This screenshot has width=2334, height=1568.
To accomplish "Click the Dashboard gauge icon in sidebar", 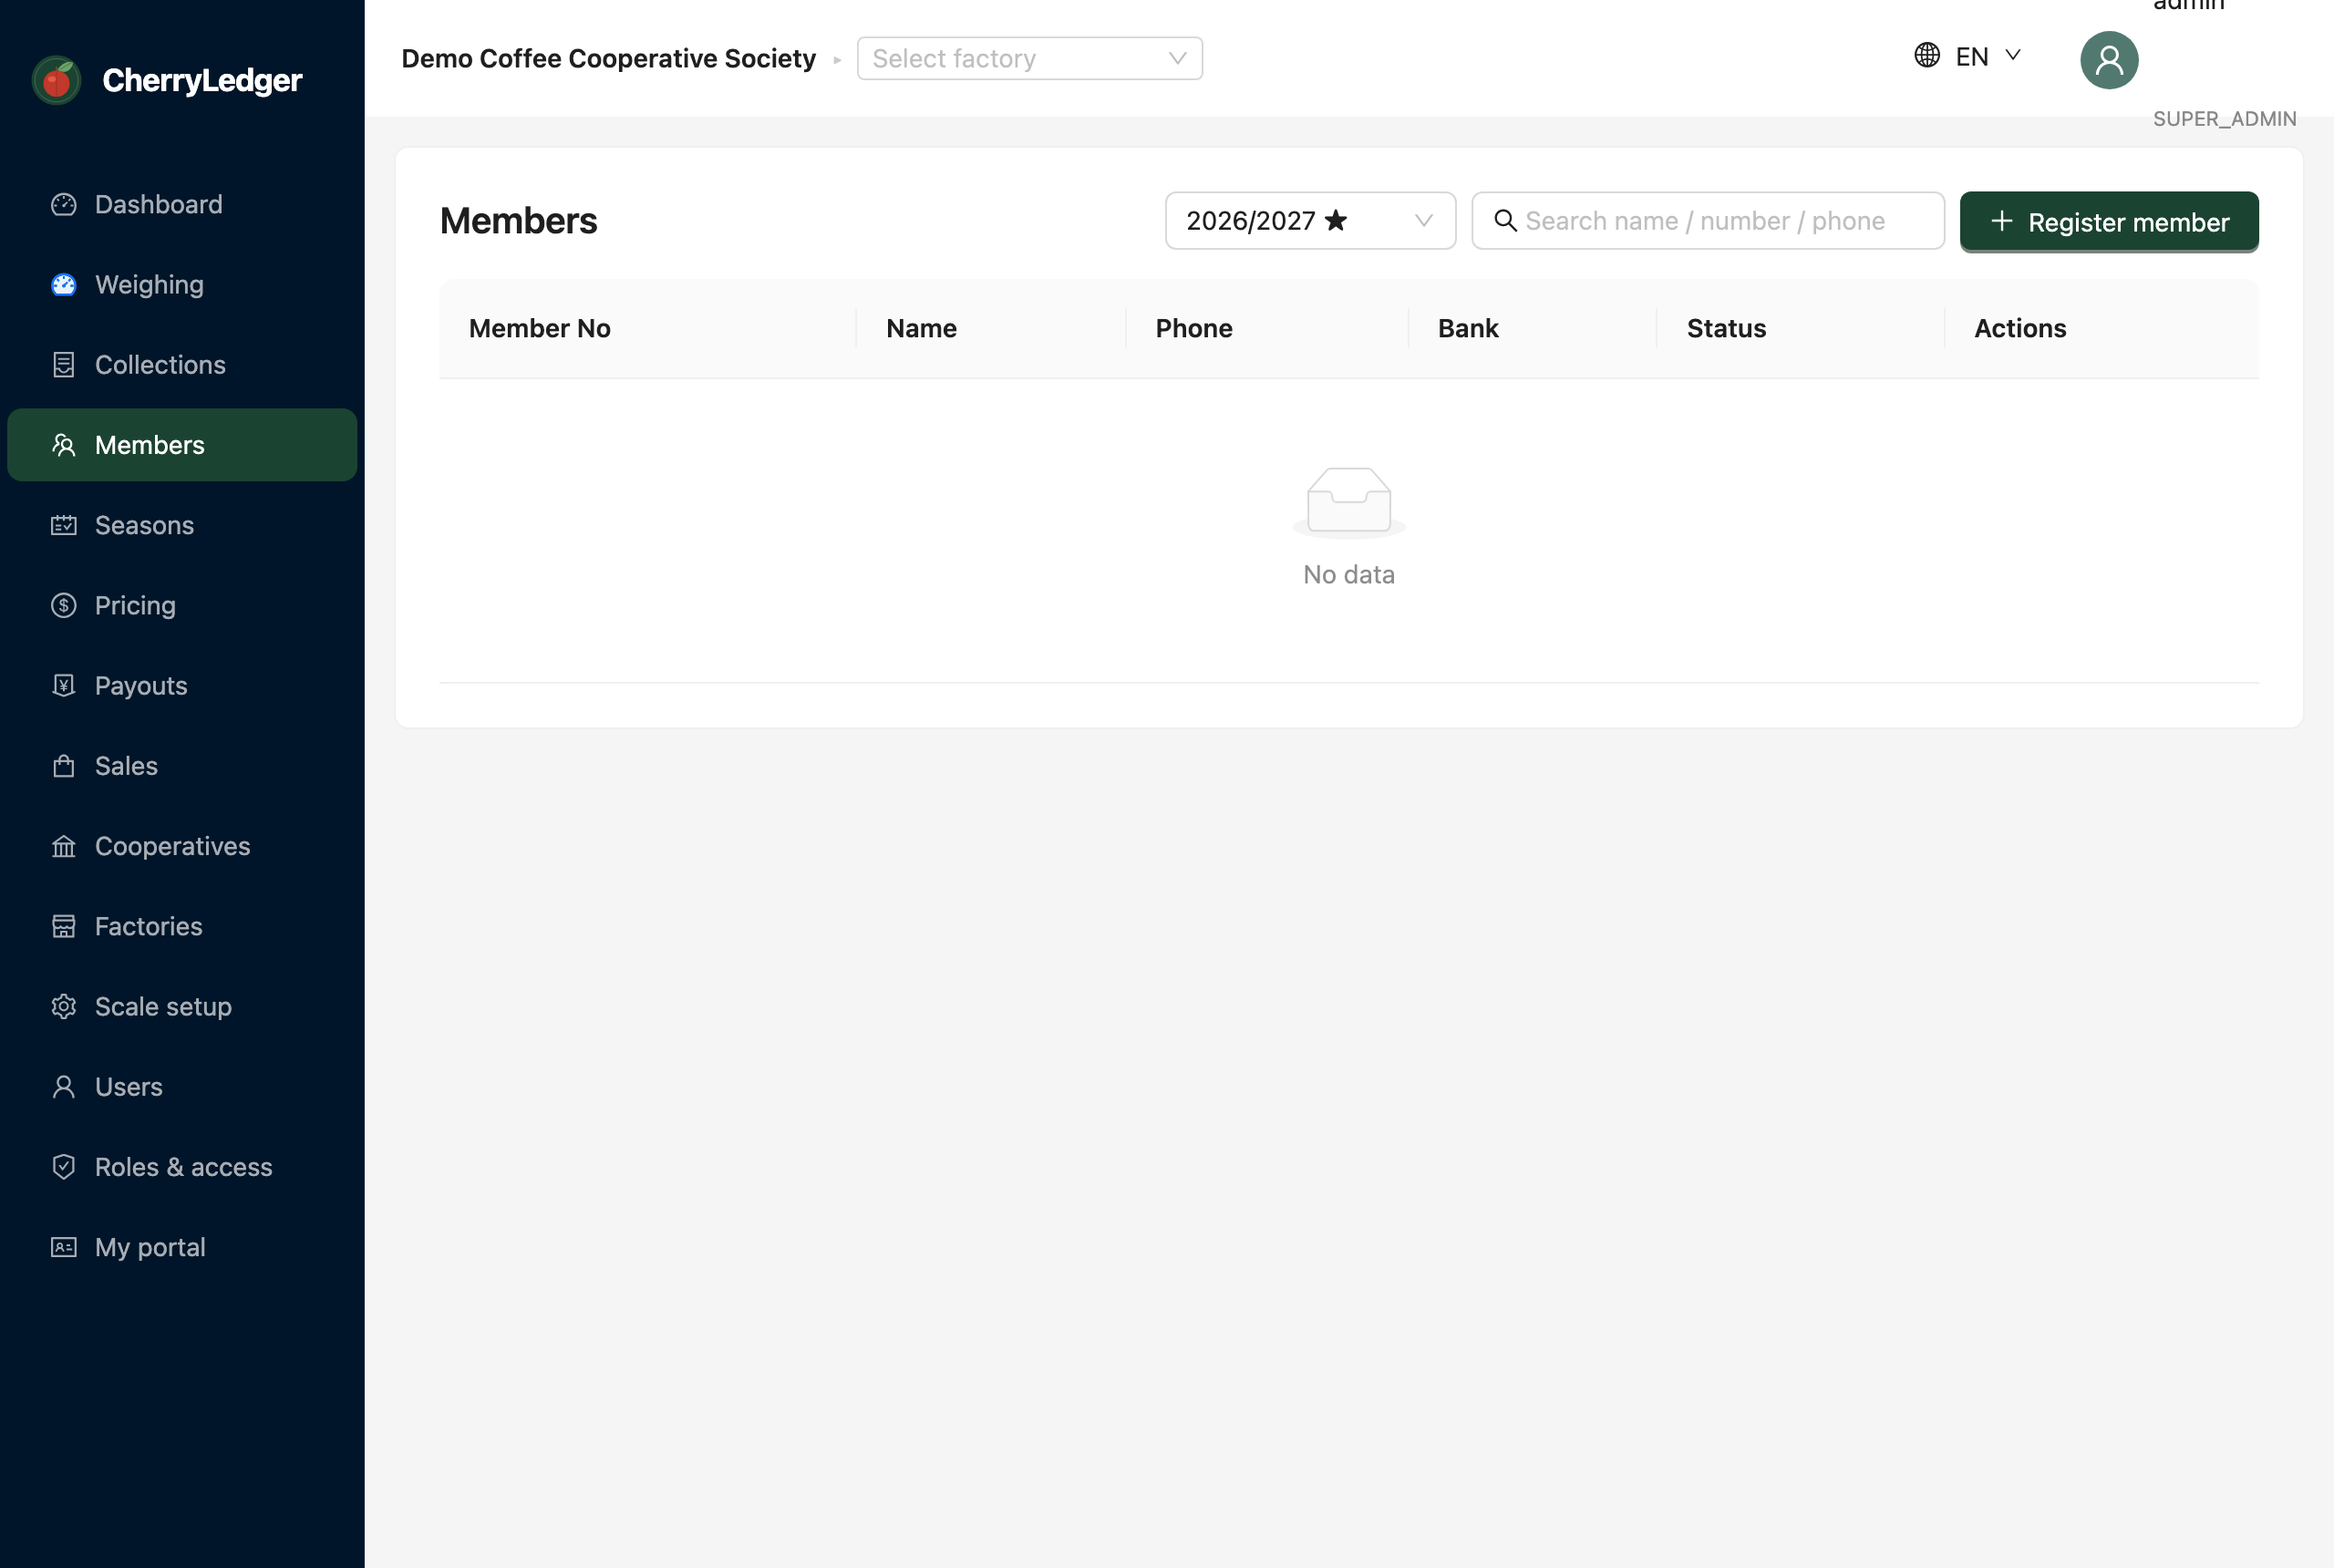I will pos(64,204).
